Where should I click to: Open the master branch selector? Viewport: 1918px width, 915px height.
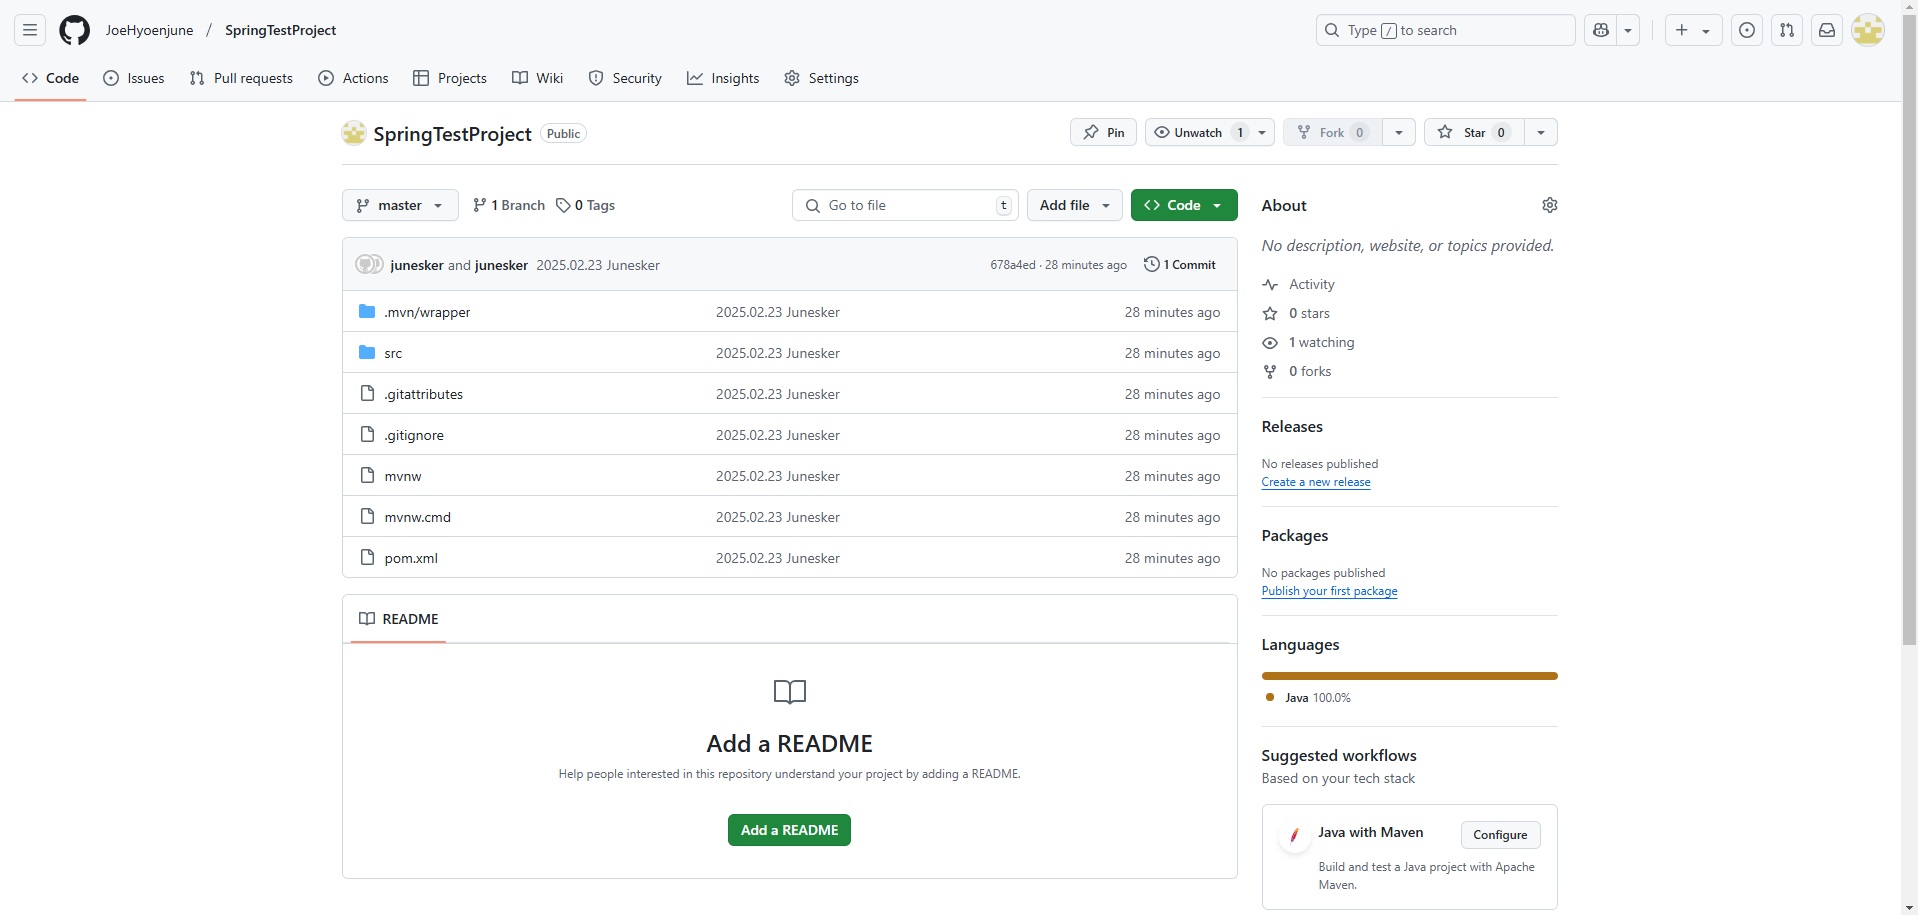tap(400, 205)
